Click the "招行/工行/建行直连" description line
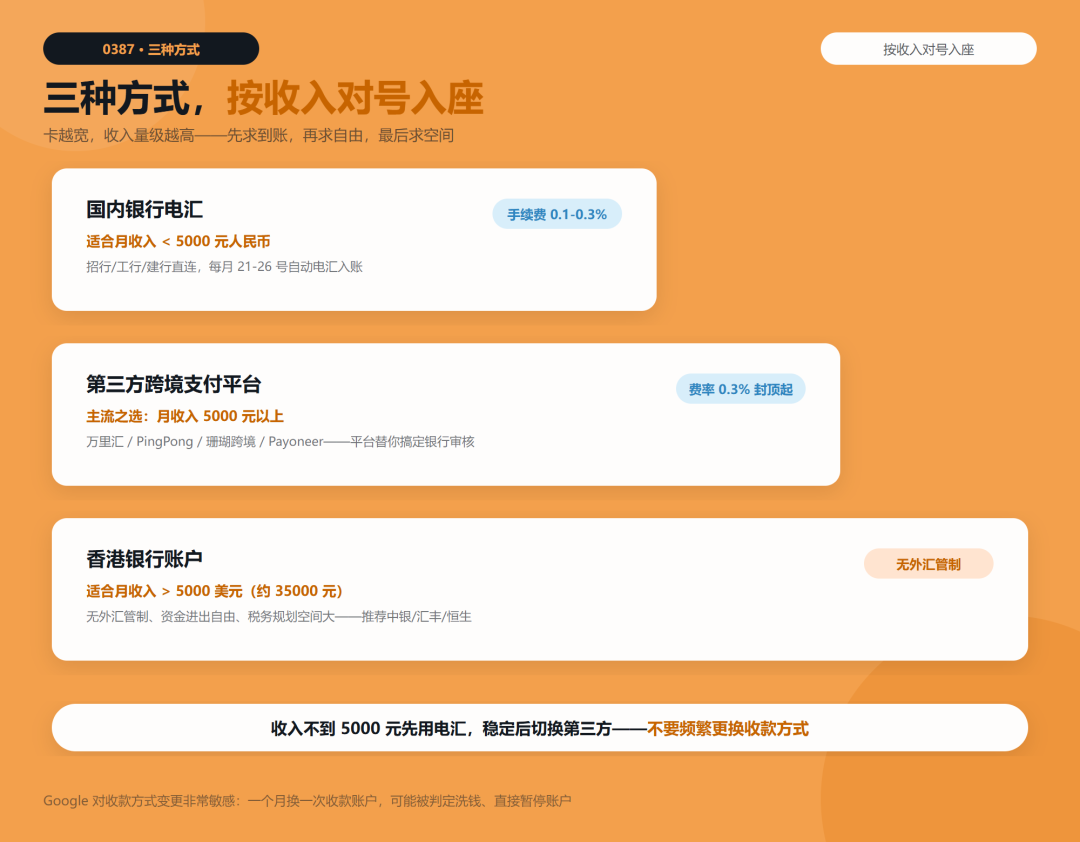Screen dimensions: 1080x842 click(224, 267)
